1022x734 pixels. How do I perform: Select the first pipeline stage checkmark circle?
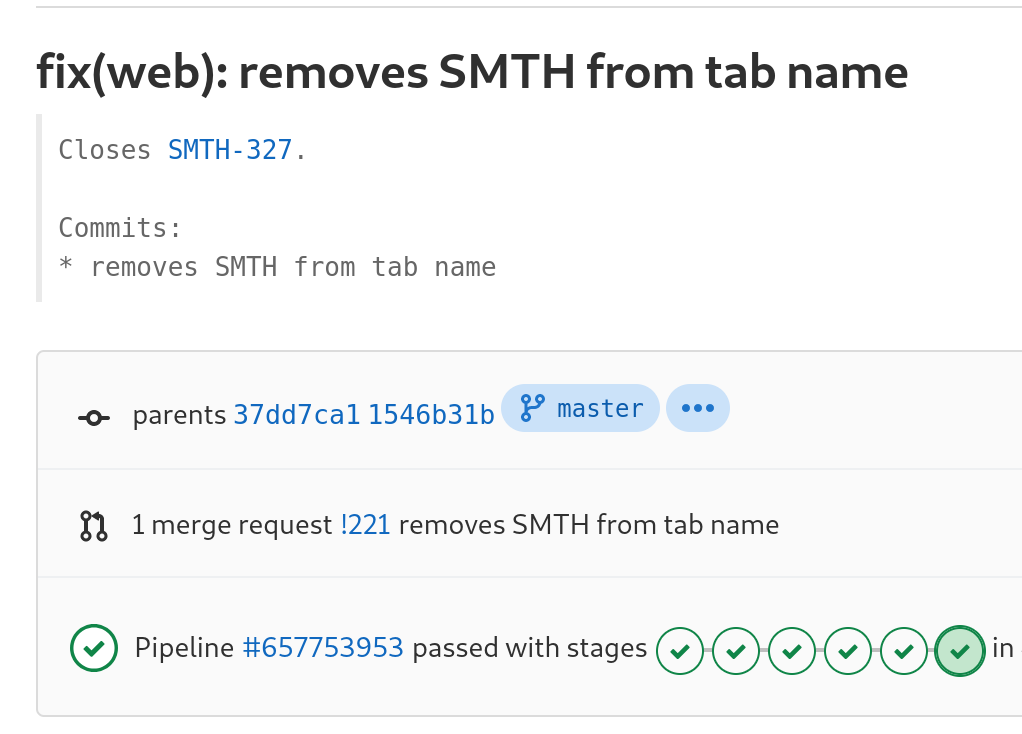(x=680, y=650)
